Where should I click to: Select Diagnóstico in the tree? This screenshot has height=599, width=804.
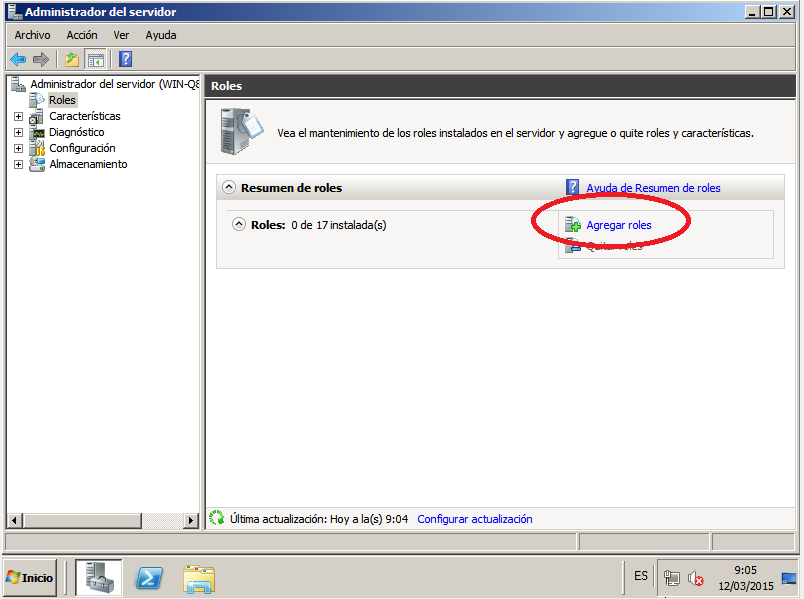click(x=76, y=132)
